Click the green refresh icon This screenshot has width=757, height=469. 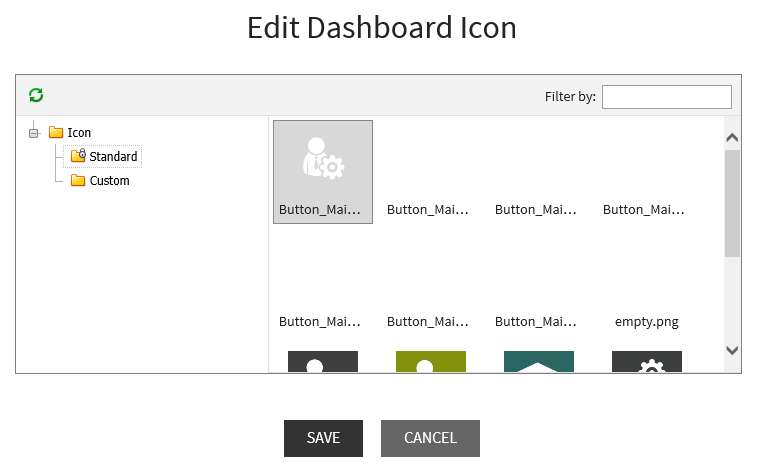36,95
